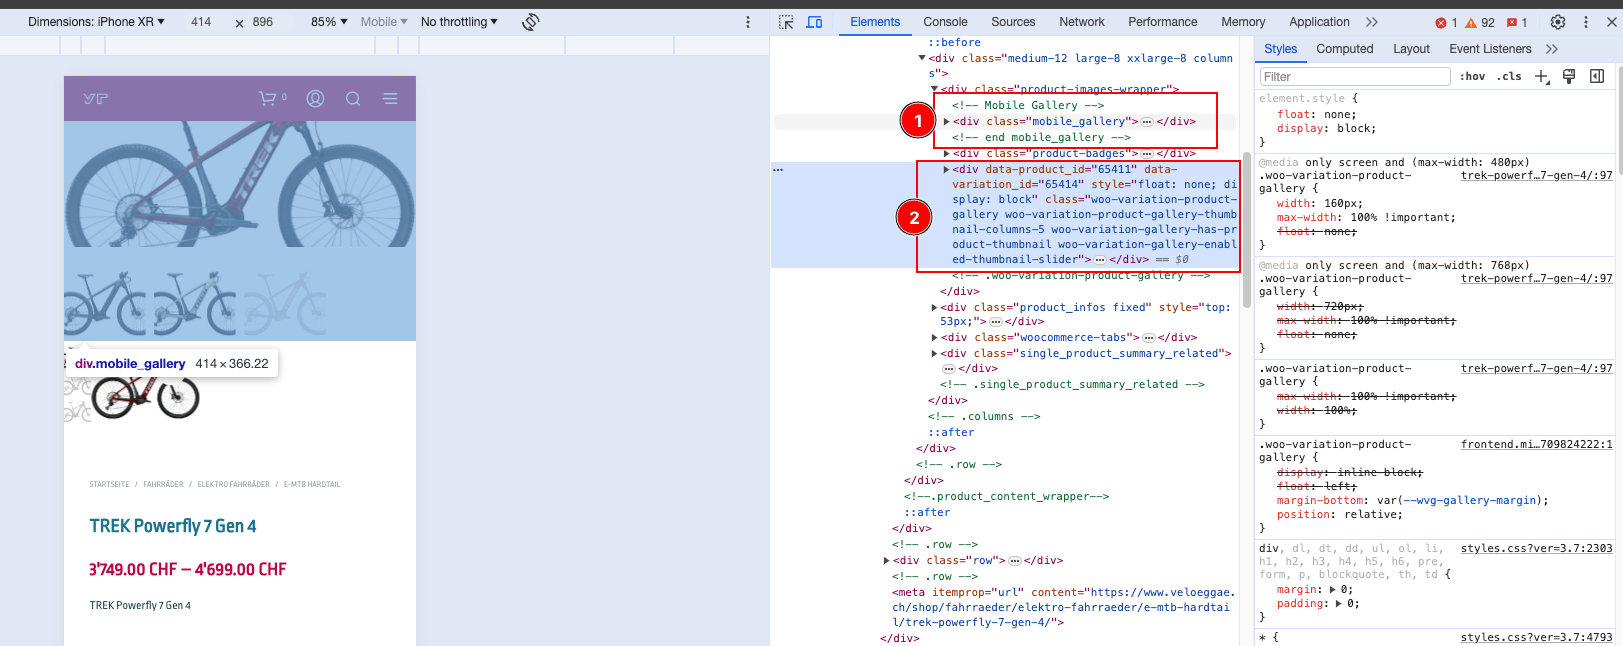
Task: Rotate the device viewport orientation
Action: 531,22
